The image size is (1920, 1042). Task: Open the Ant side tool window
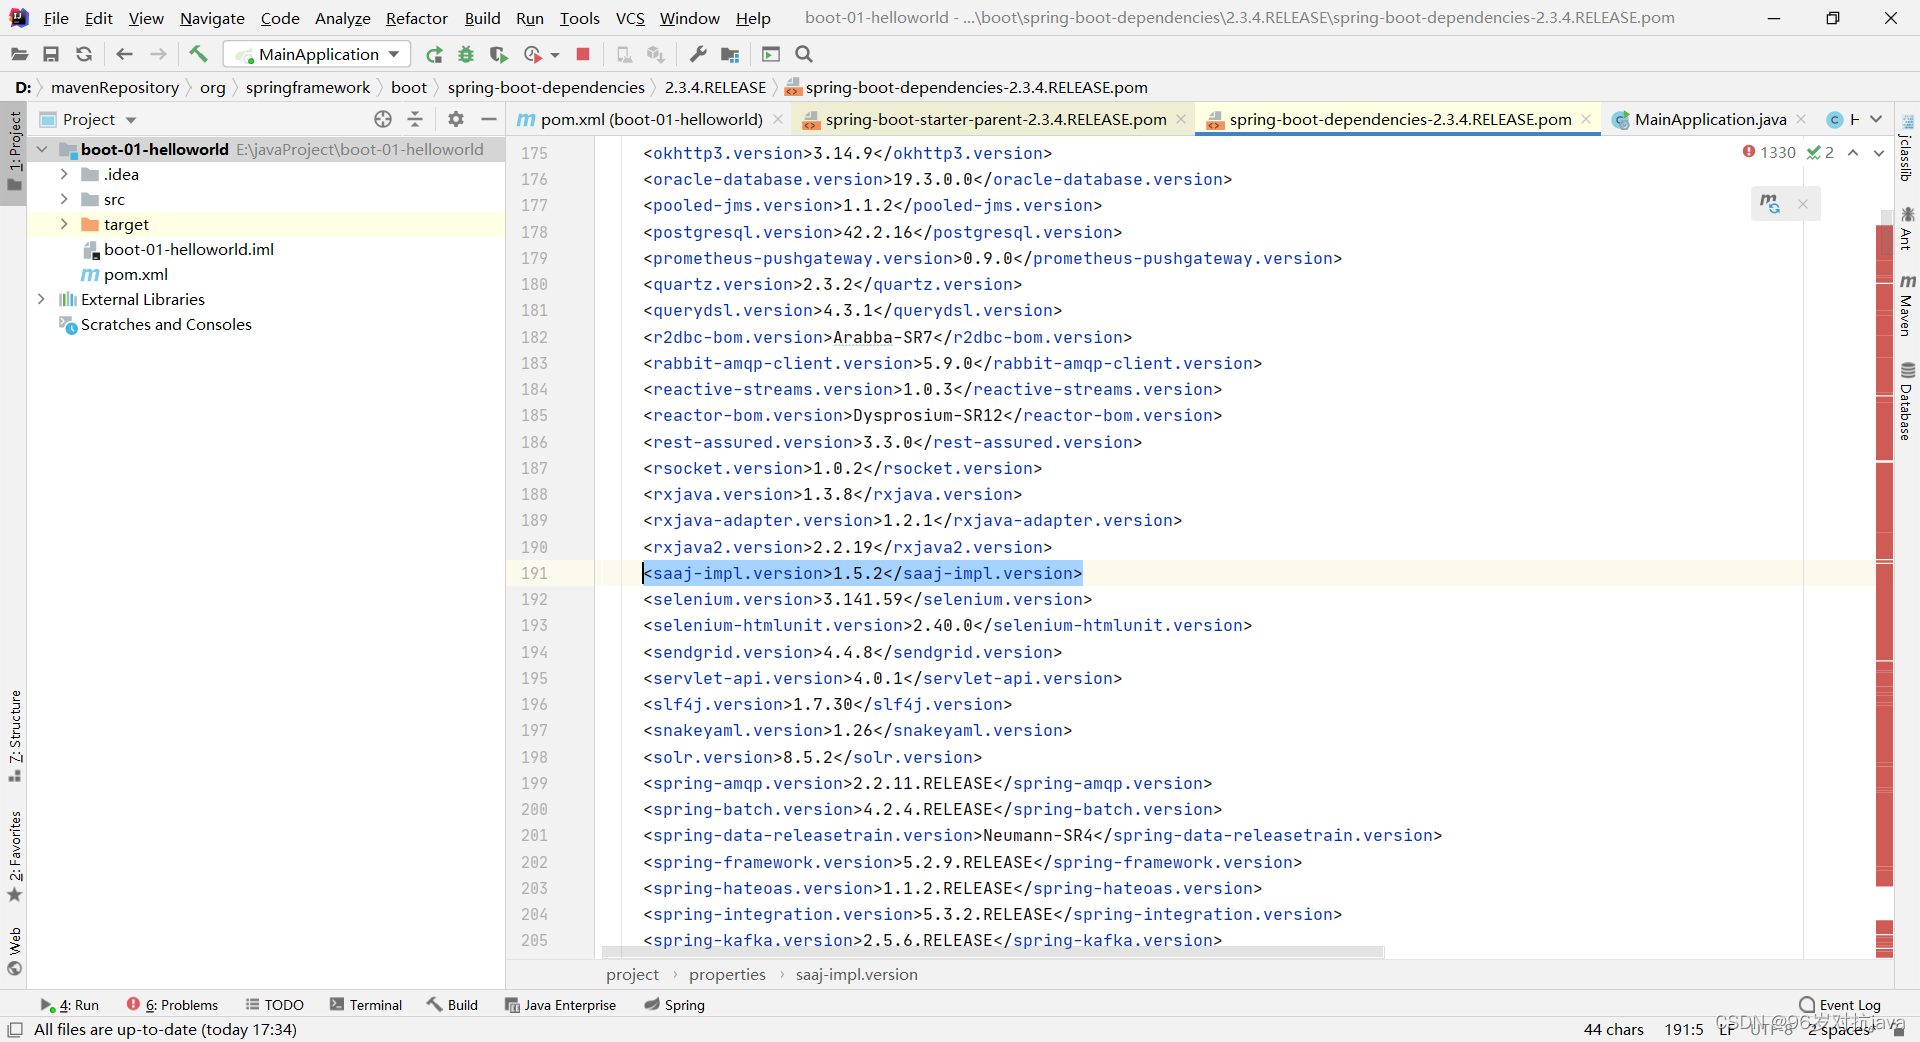1907,228
